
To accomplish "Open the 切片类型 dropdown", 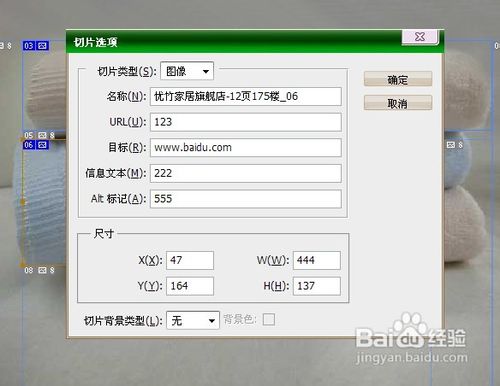I will pos(187,71).
